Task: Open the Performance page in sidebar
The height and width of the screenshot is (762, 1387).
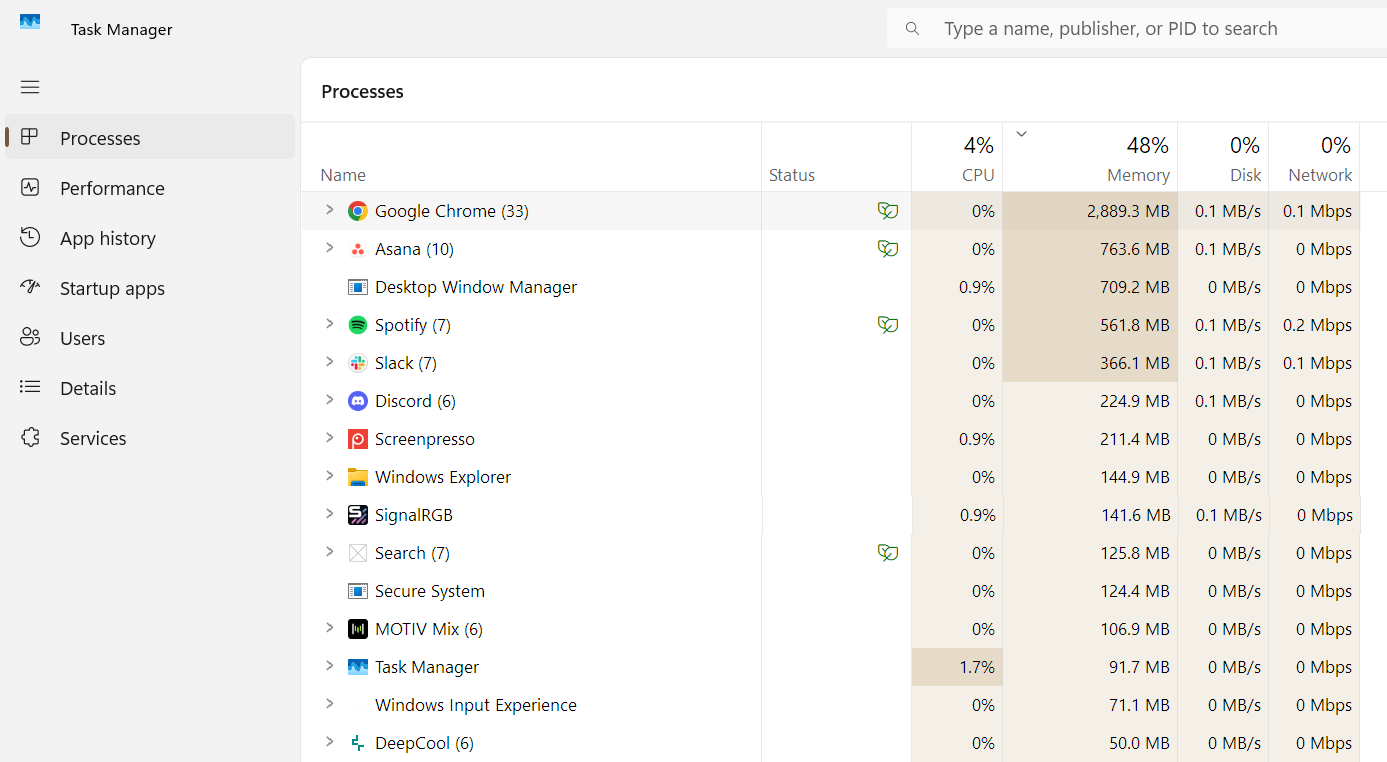Action: [112, 188]
